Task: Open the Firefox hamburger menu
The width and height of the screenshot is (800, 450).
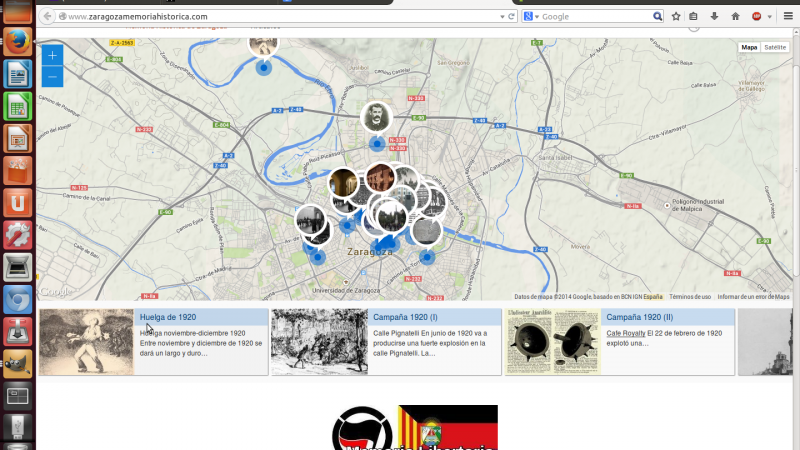Action: coord(787,17)
